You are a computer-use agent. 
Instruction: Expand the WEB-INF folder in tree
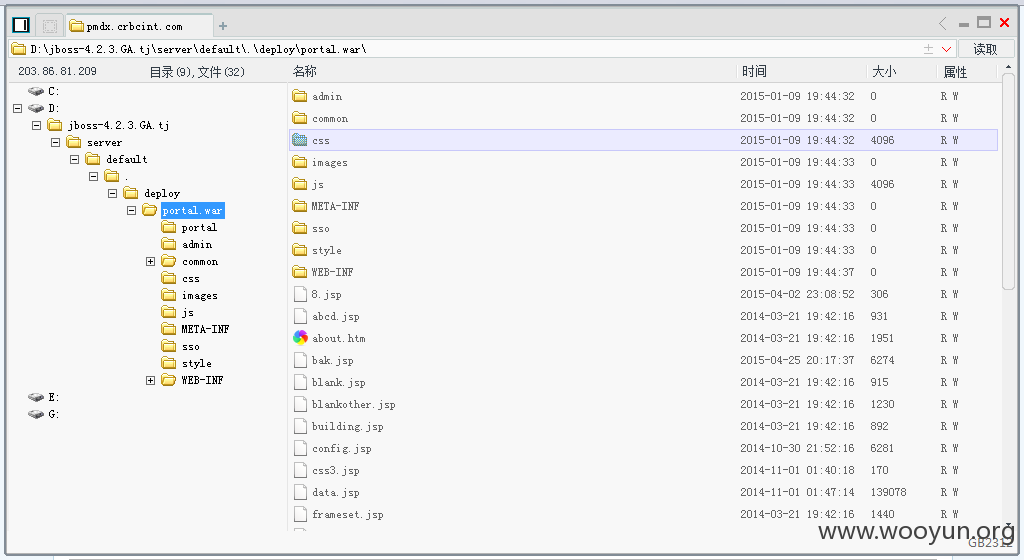[150, 380]
